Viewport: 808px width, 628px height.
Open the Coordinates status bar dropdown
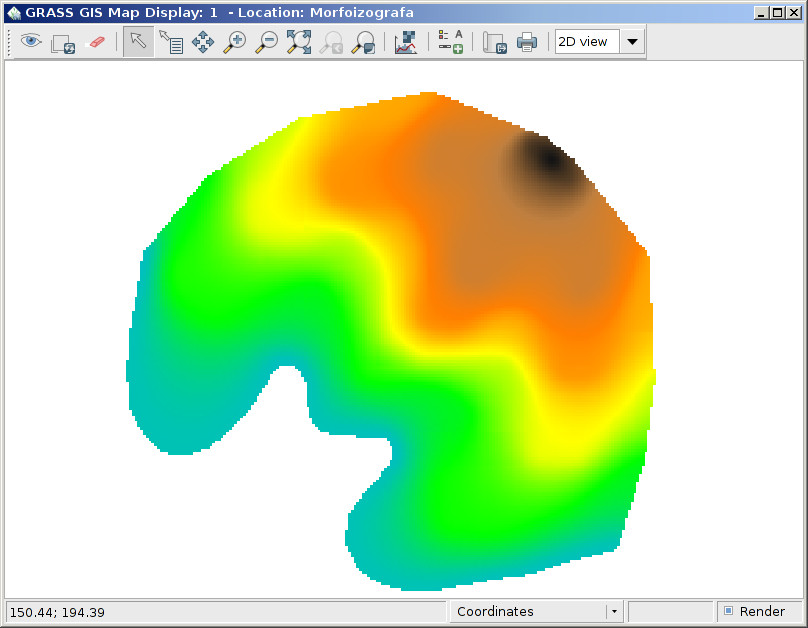[613, 611]
